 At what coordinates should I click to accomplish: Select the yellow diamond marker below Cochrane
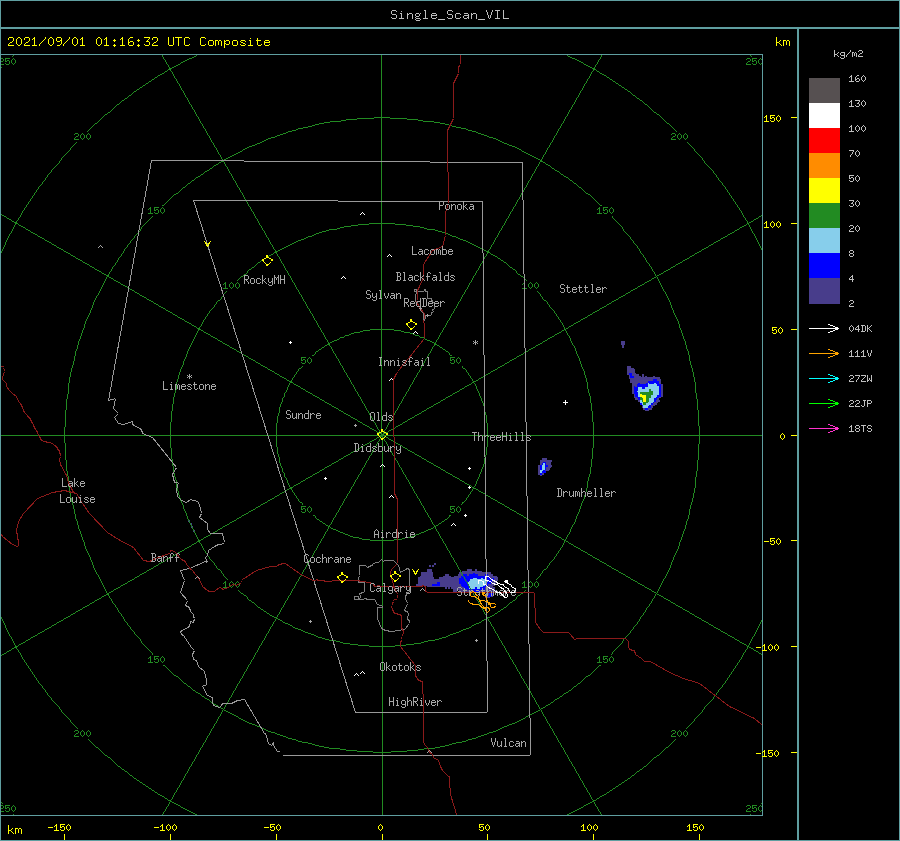tap(342, 577)
